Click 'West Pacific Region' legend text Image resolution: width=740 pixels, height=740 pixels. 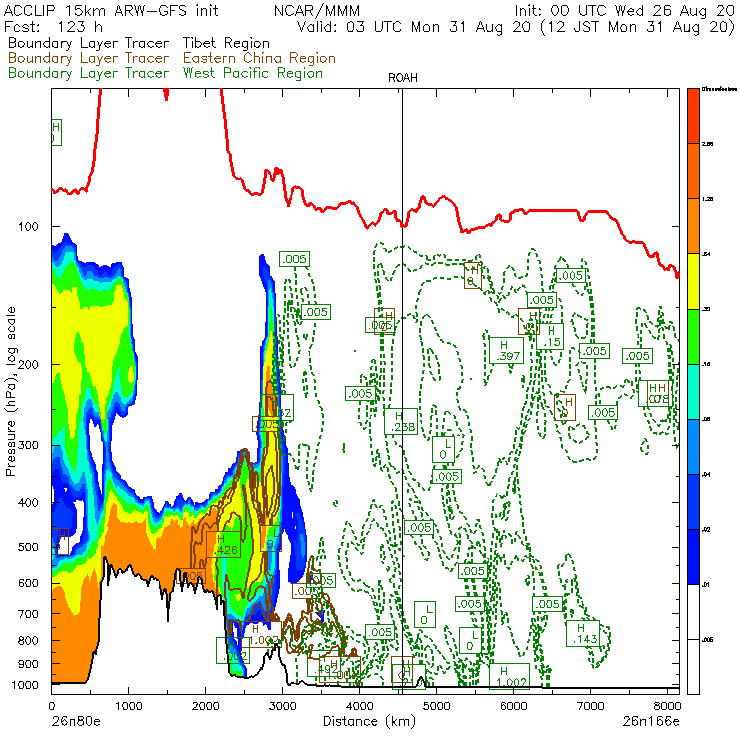coord(252,74)
